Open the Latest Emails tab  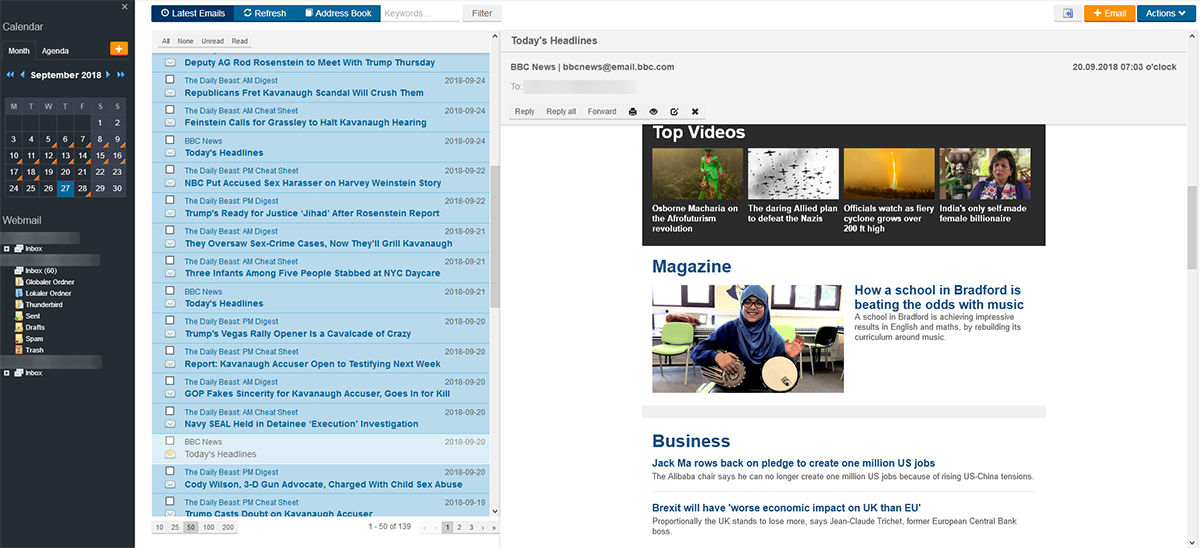[193, 13]
